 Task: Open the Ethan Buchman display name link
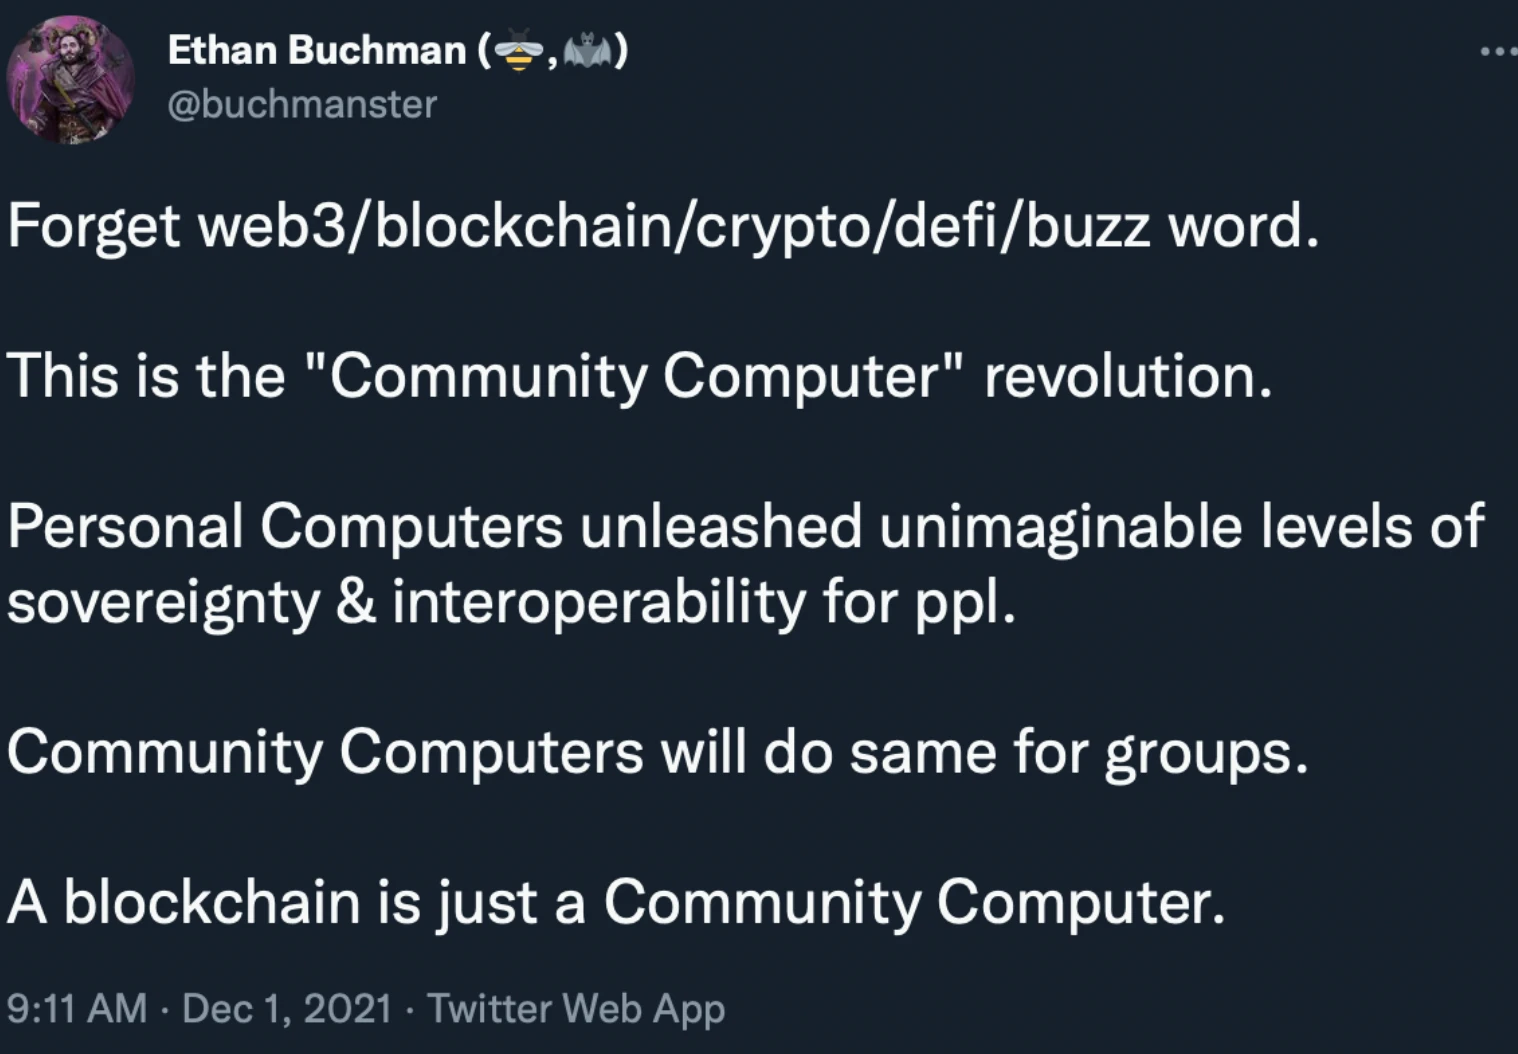point(316,49)
